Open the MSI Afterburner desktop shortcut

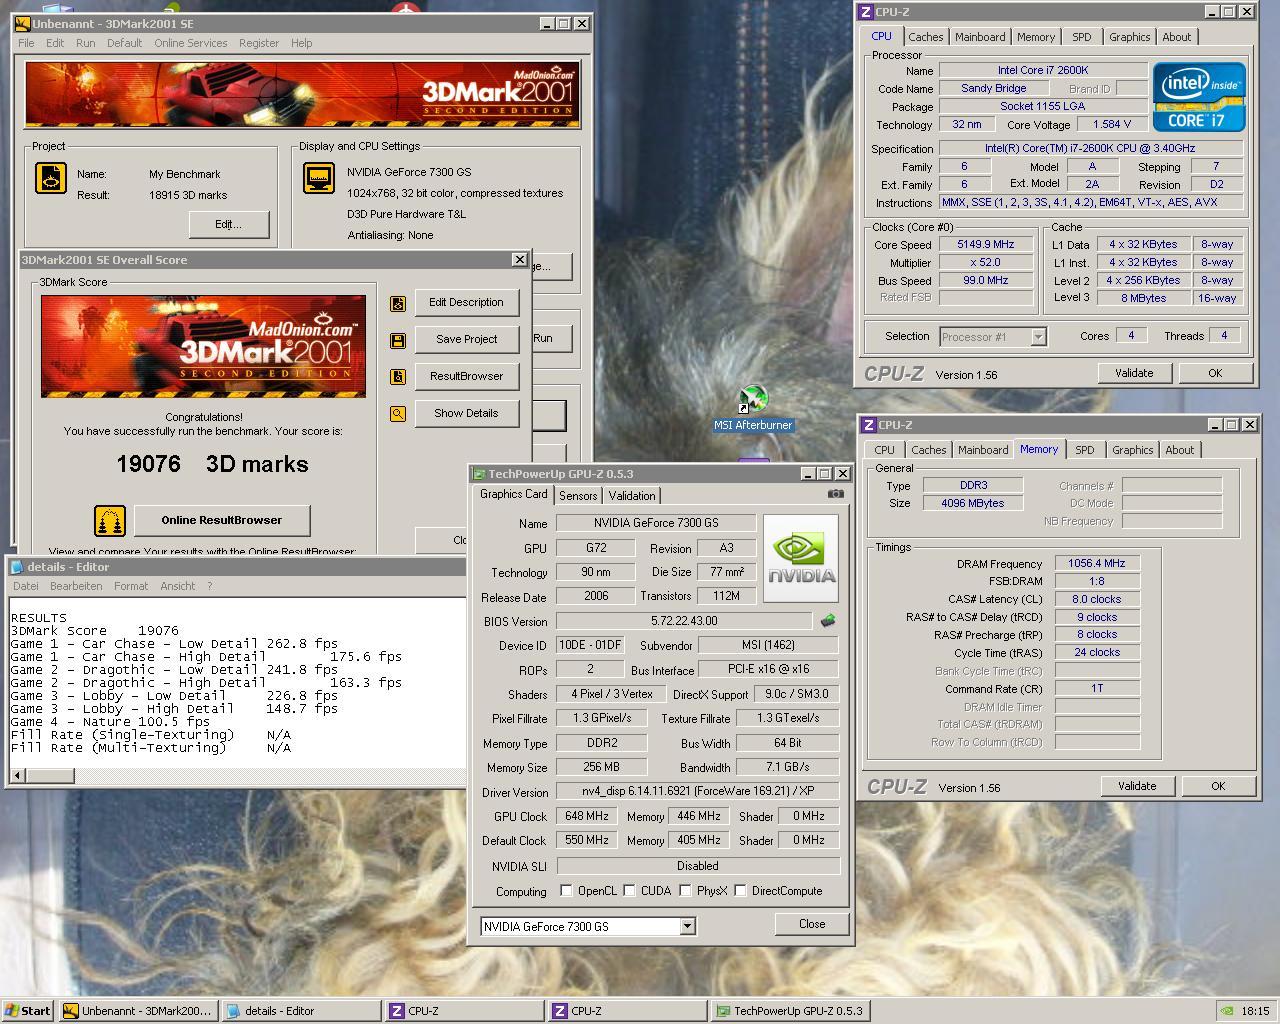[752, 408]
